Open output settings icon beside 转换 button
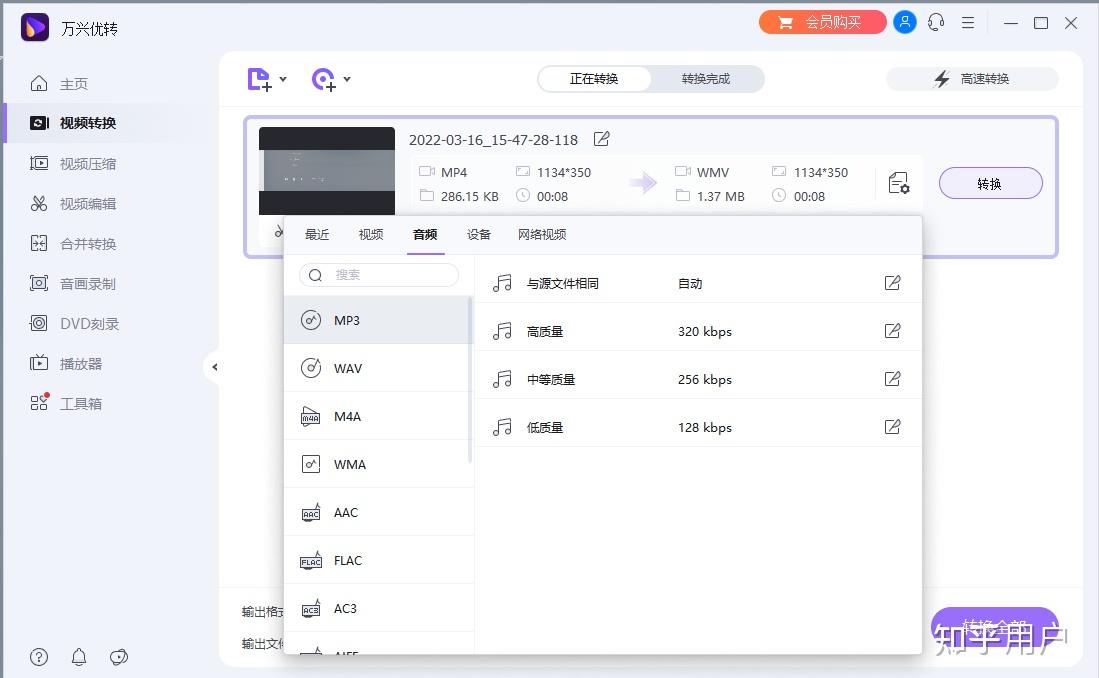 [899, 183]
